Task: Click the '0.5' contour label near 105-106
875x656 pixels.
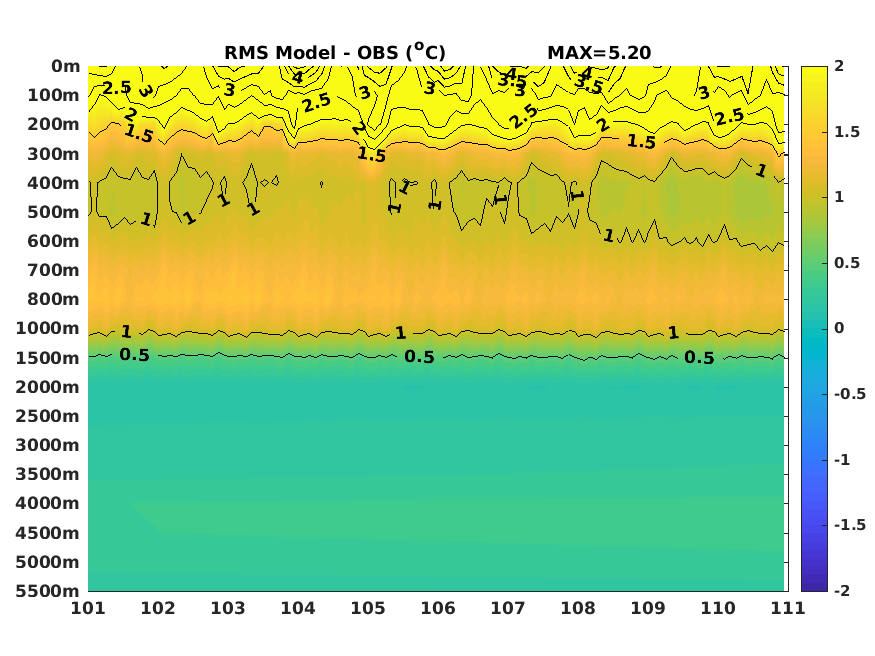Action: click(419, 356)
